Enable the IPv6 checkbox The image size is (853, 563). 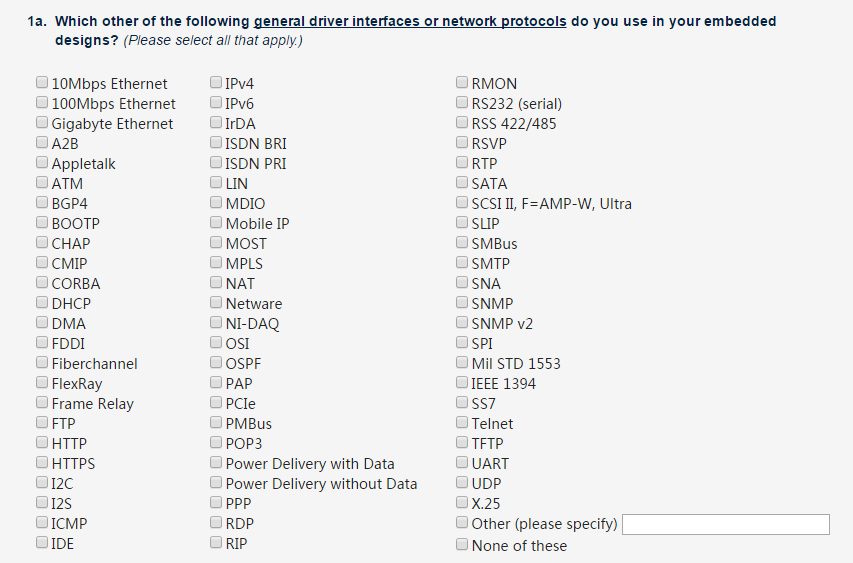[216, 102]
